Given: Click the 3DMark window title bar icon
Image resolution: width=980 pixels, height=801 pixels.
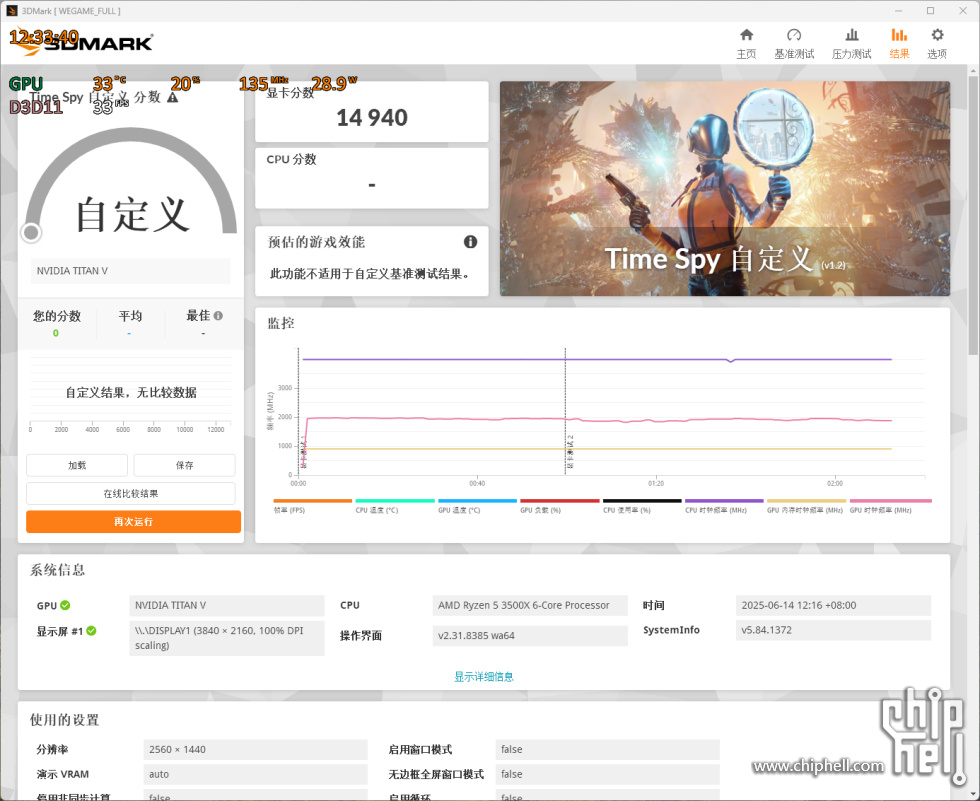Looking at the screenshot, I should 11,11.
